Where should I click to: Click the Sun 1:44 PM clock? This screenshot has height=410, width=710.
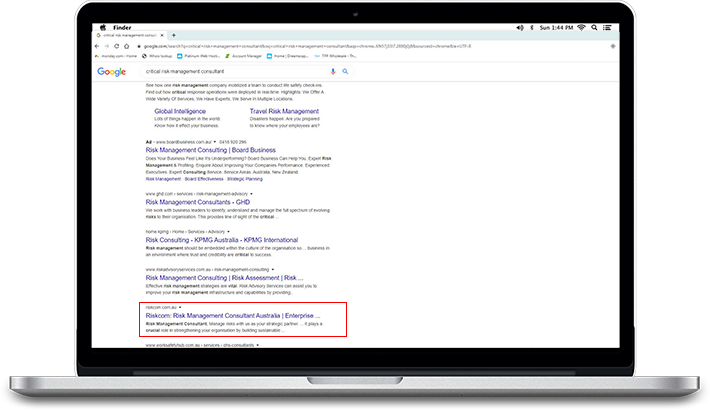[556, 28]
